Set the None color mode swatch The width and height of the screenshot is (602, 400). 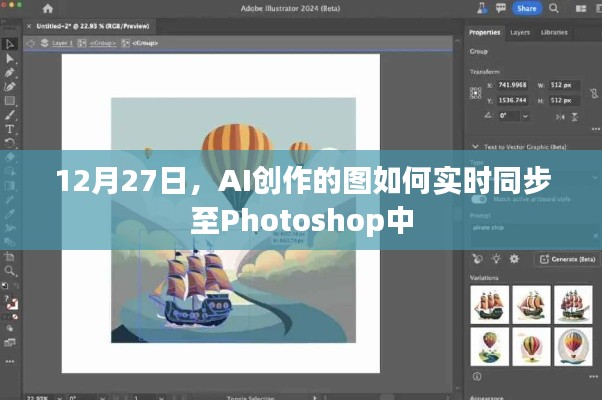(15, 317)
